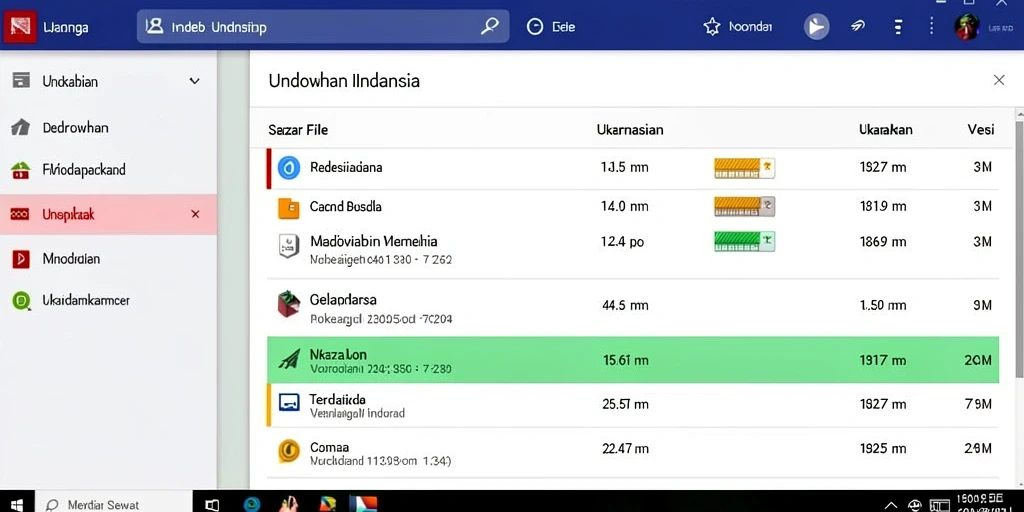Close the Undowhan IIndansia panel
This screenshot has height=512, width=1024.
click(x=999, y=80)
